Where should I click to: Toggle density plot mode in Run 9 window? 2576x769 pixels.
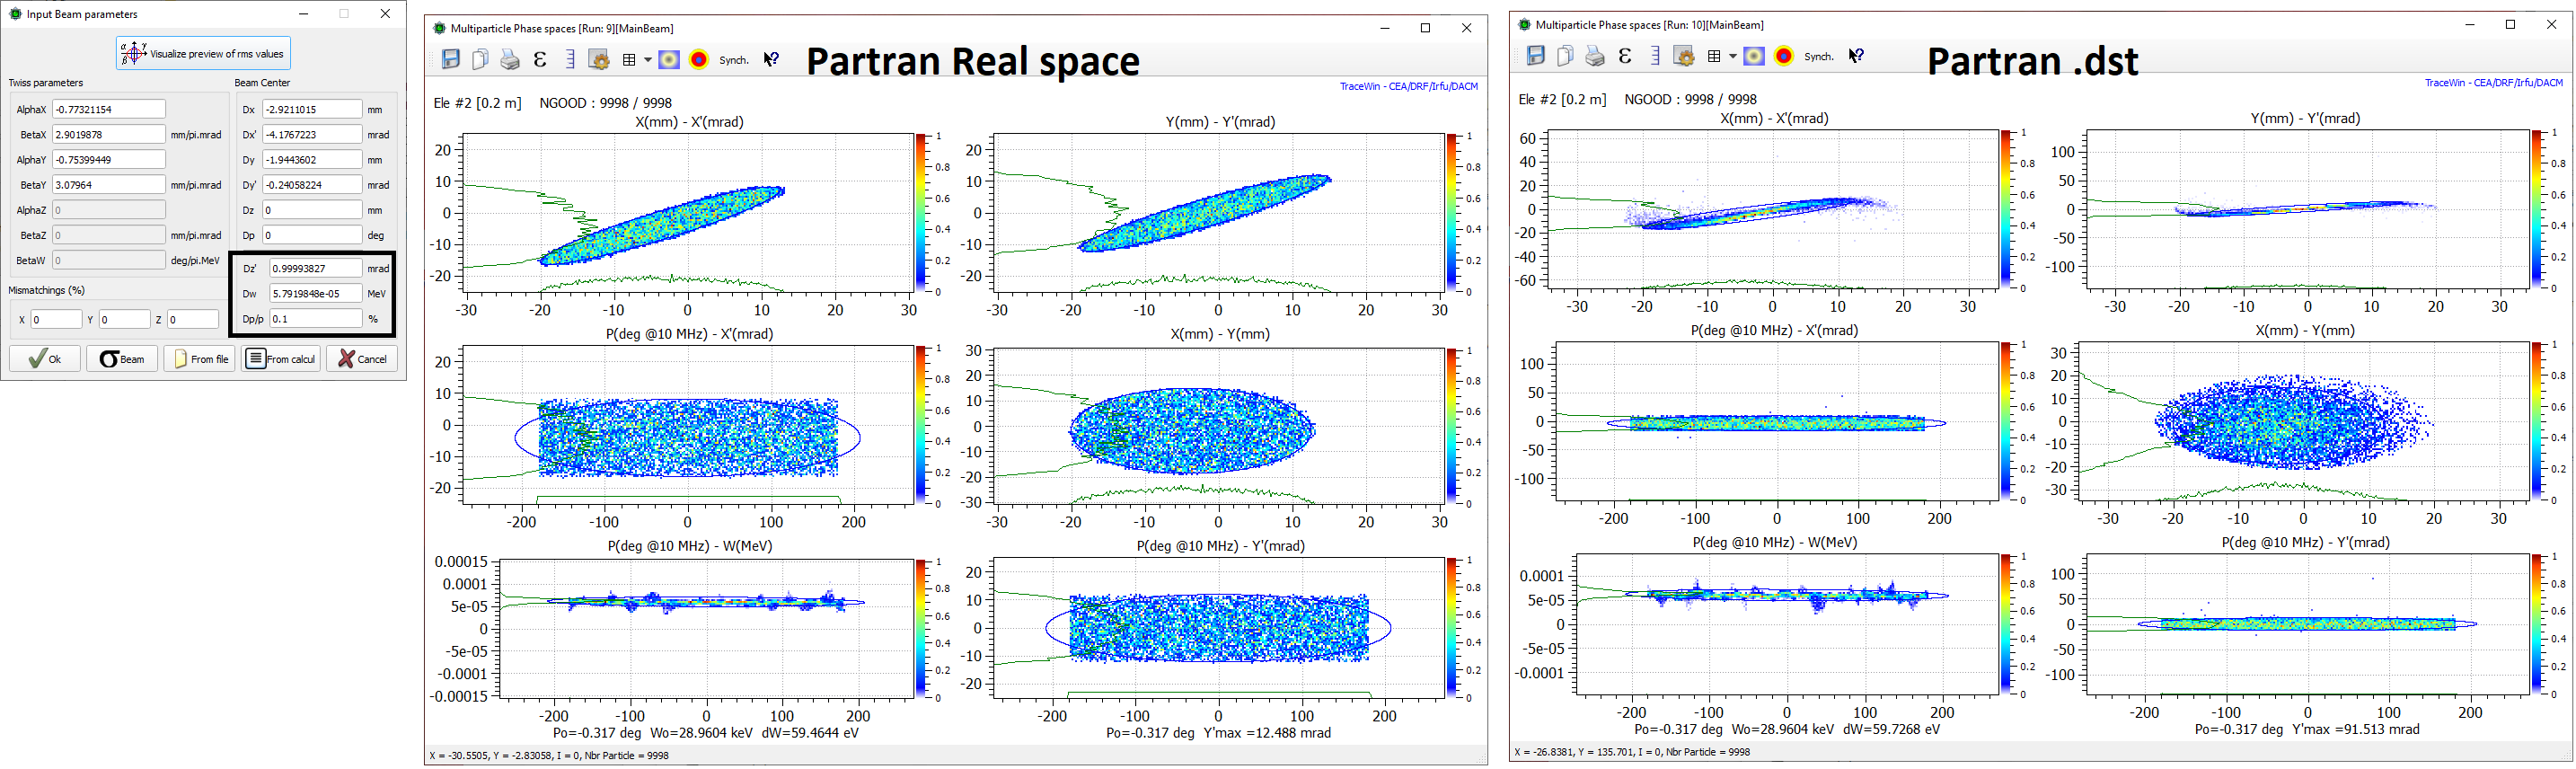point(669,60)
